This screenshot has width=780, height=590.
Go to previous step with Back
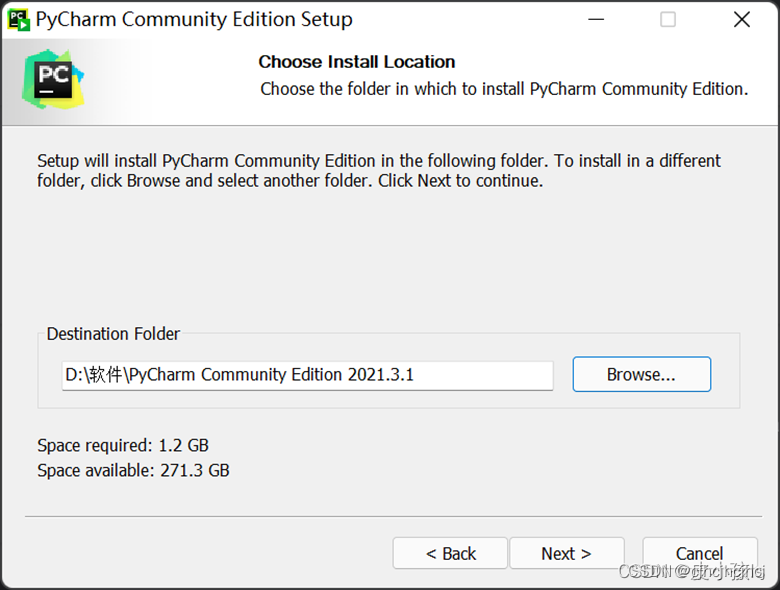click(x=450, y=553)
